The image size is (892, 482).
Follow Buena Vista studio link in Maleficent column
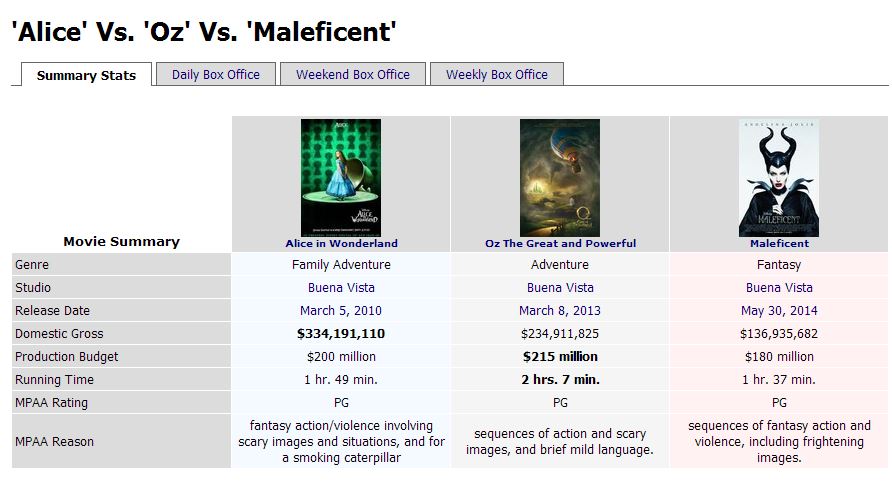[779, 288]
